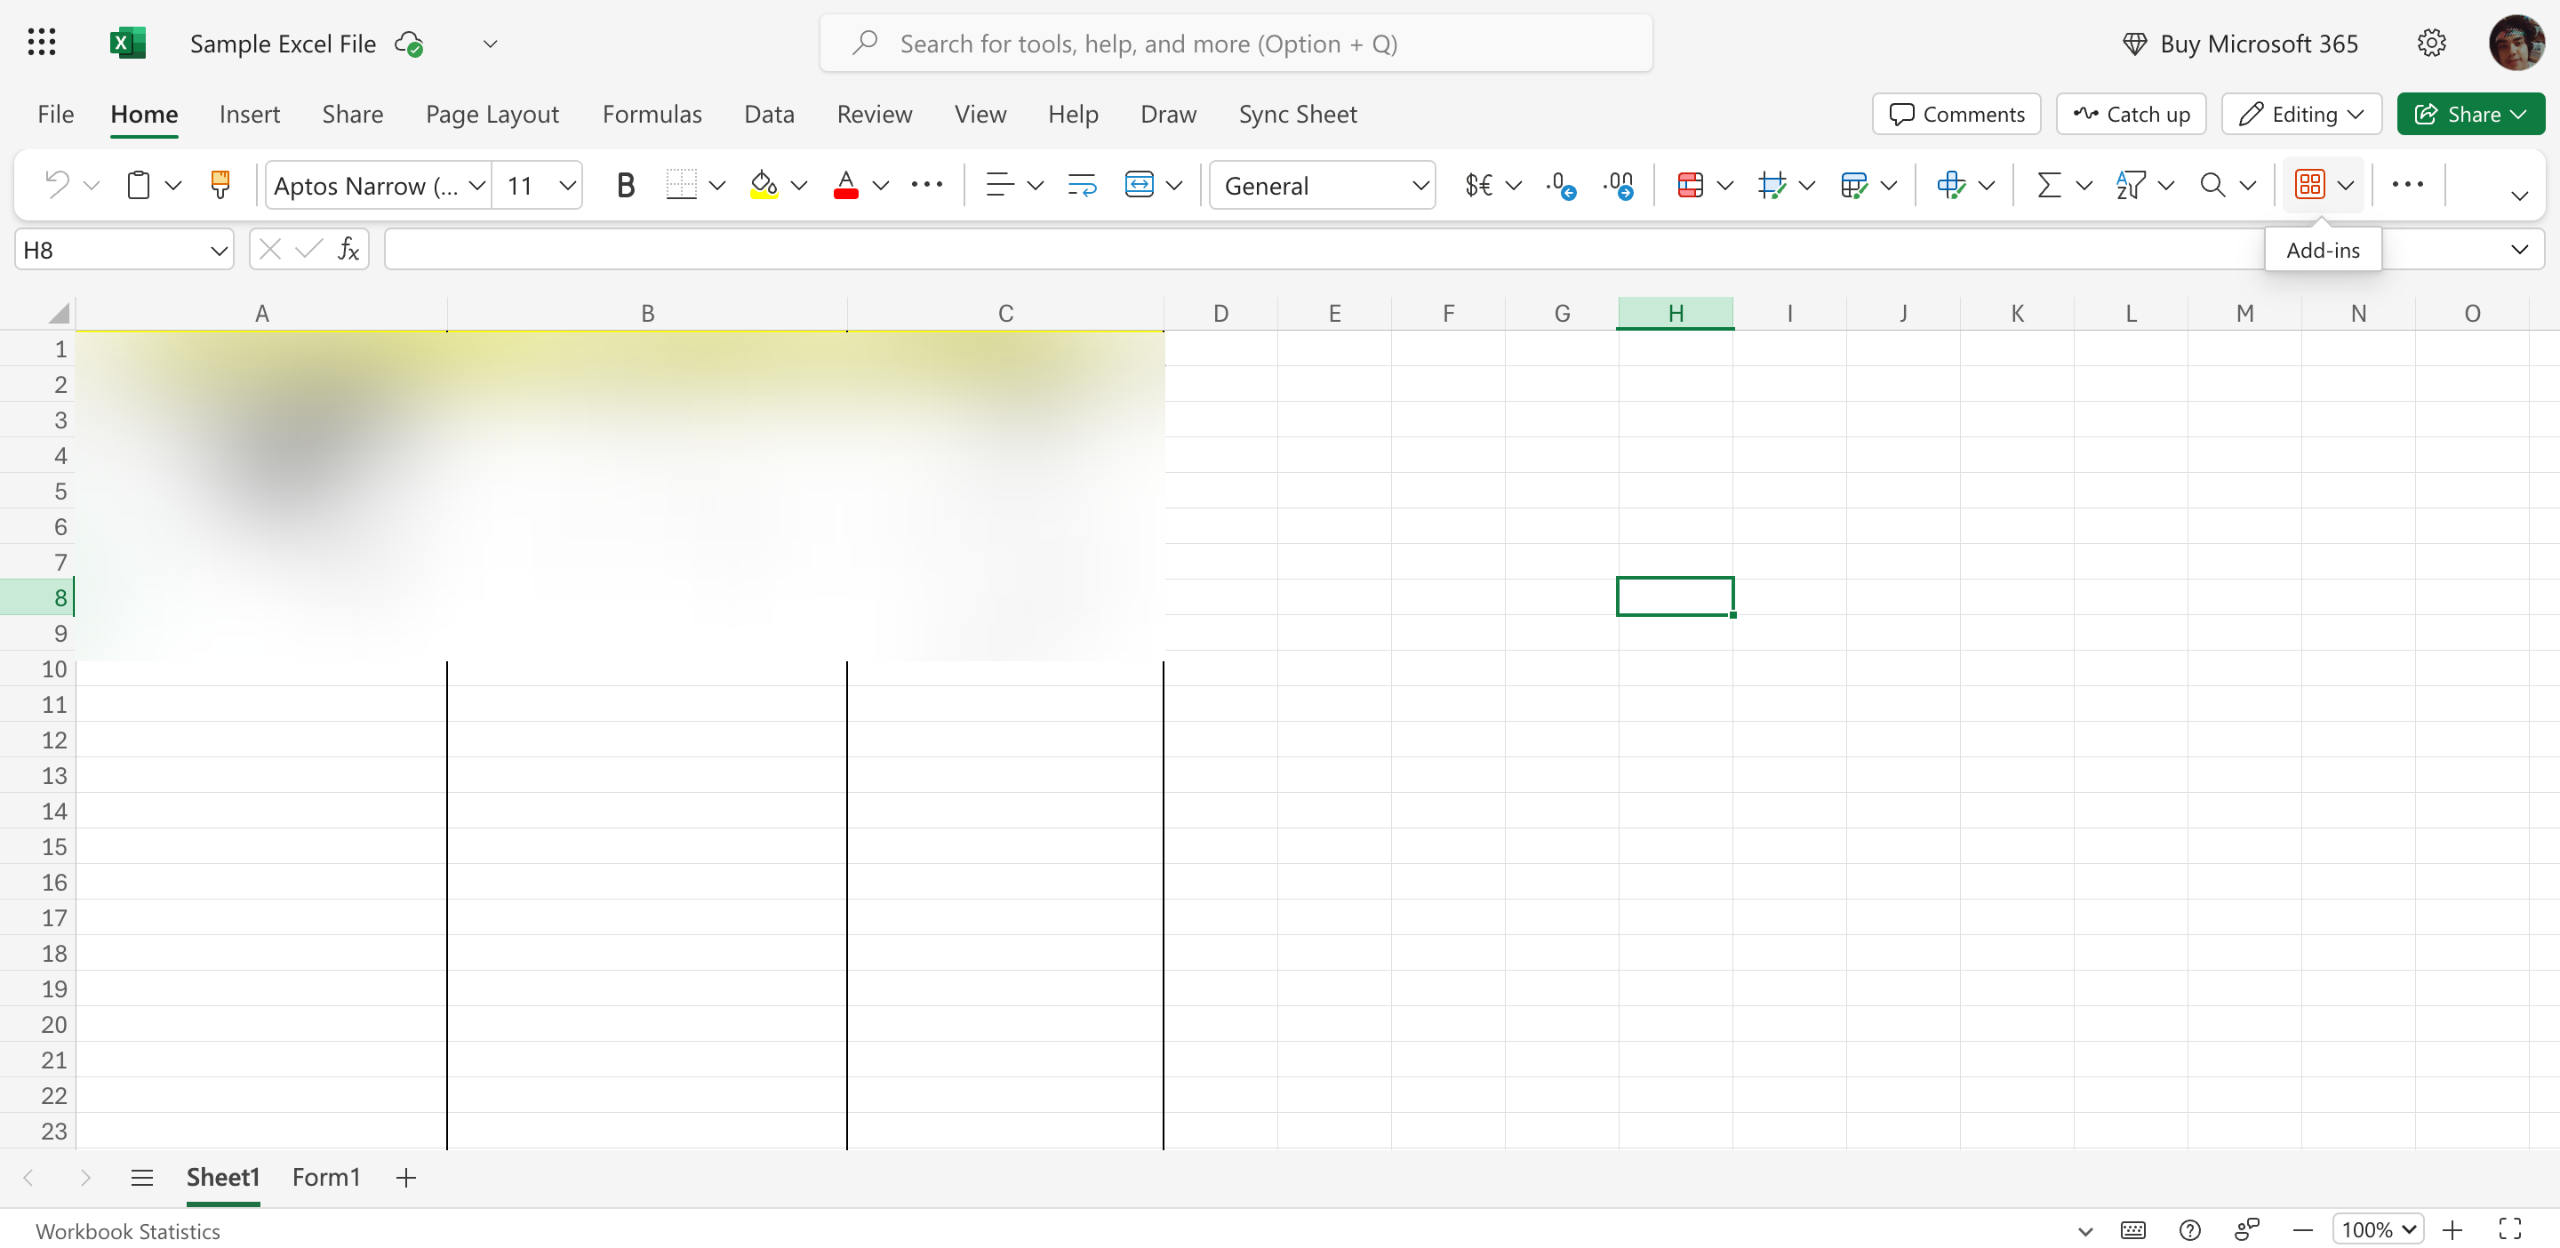Click the Decrease Decimal icon
The image size is (2560, 1248).
[1618, 185]
